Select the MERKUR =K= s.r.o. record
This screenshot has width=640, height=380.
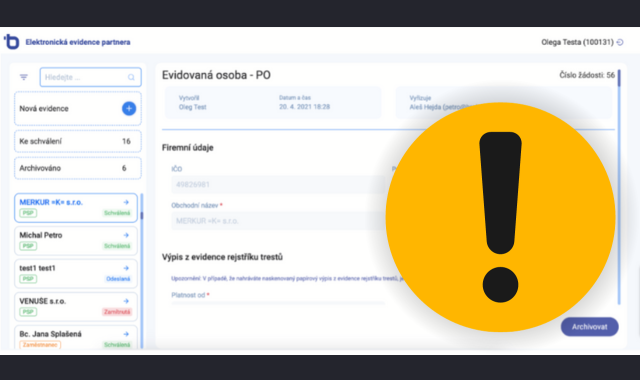76,208
